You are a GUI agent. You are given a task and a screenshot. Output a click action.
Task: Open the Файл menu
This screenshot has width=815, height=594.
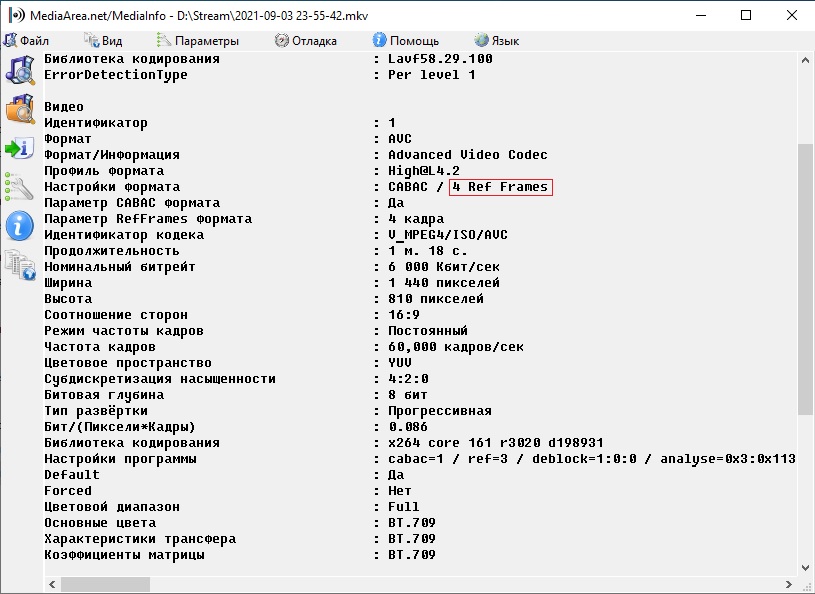coord(27,41)
